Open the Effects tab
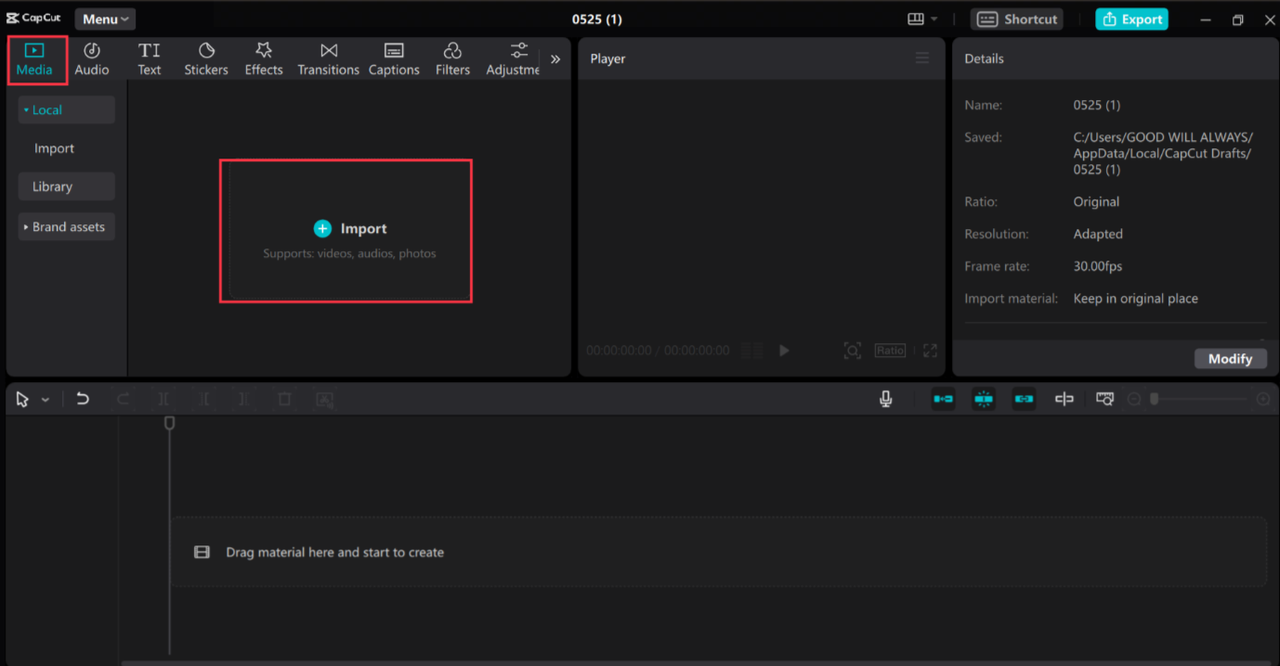Viewport: 1280px width, 666px height. tap(264, 60)
